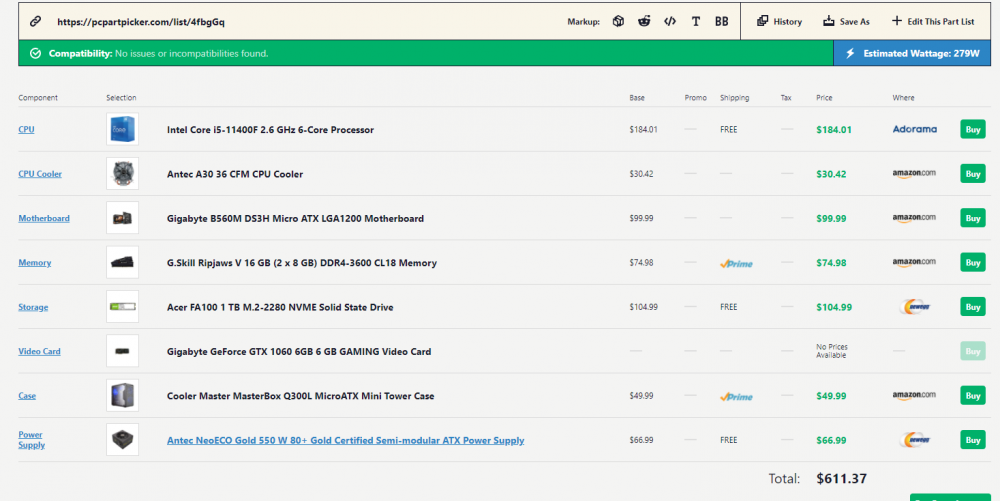Select BBCode BB markup icon
The height and width of the screenshot is (501, 1000).
[721, 21]
